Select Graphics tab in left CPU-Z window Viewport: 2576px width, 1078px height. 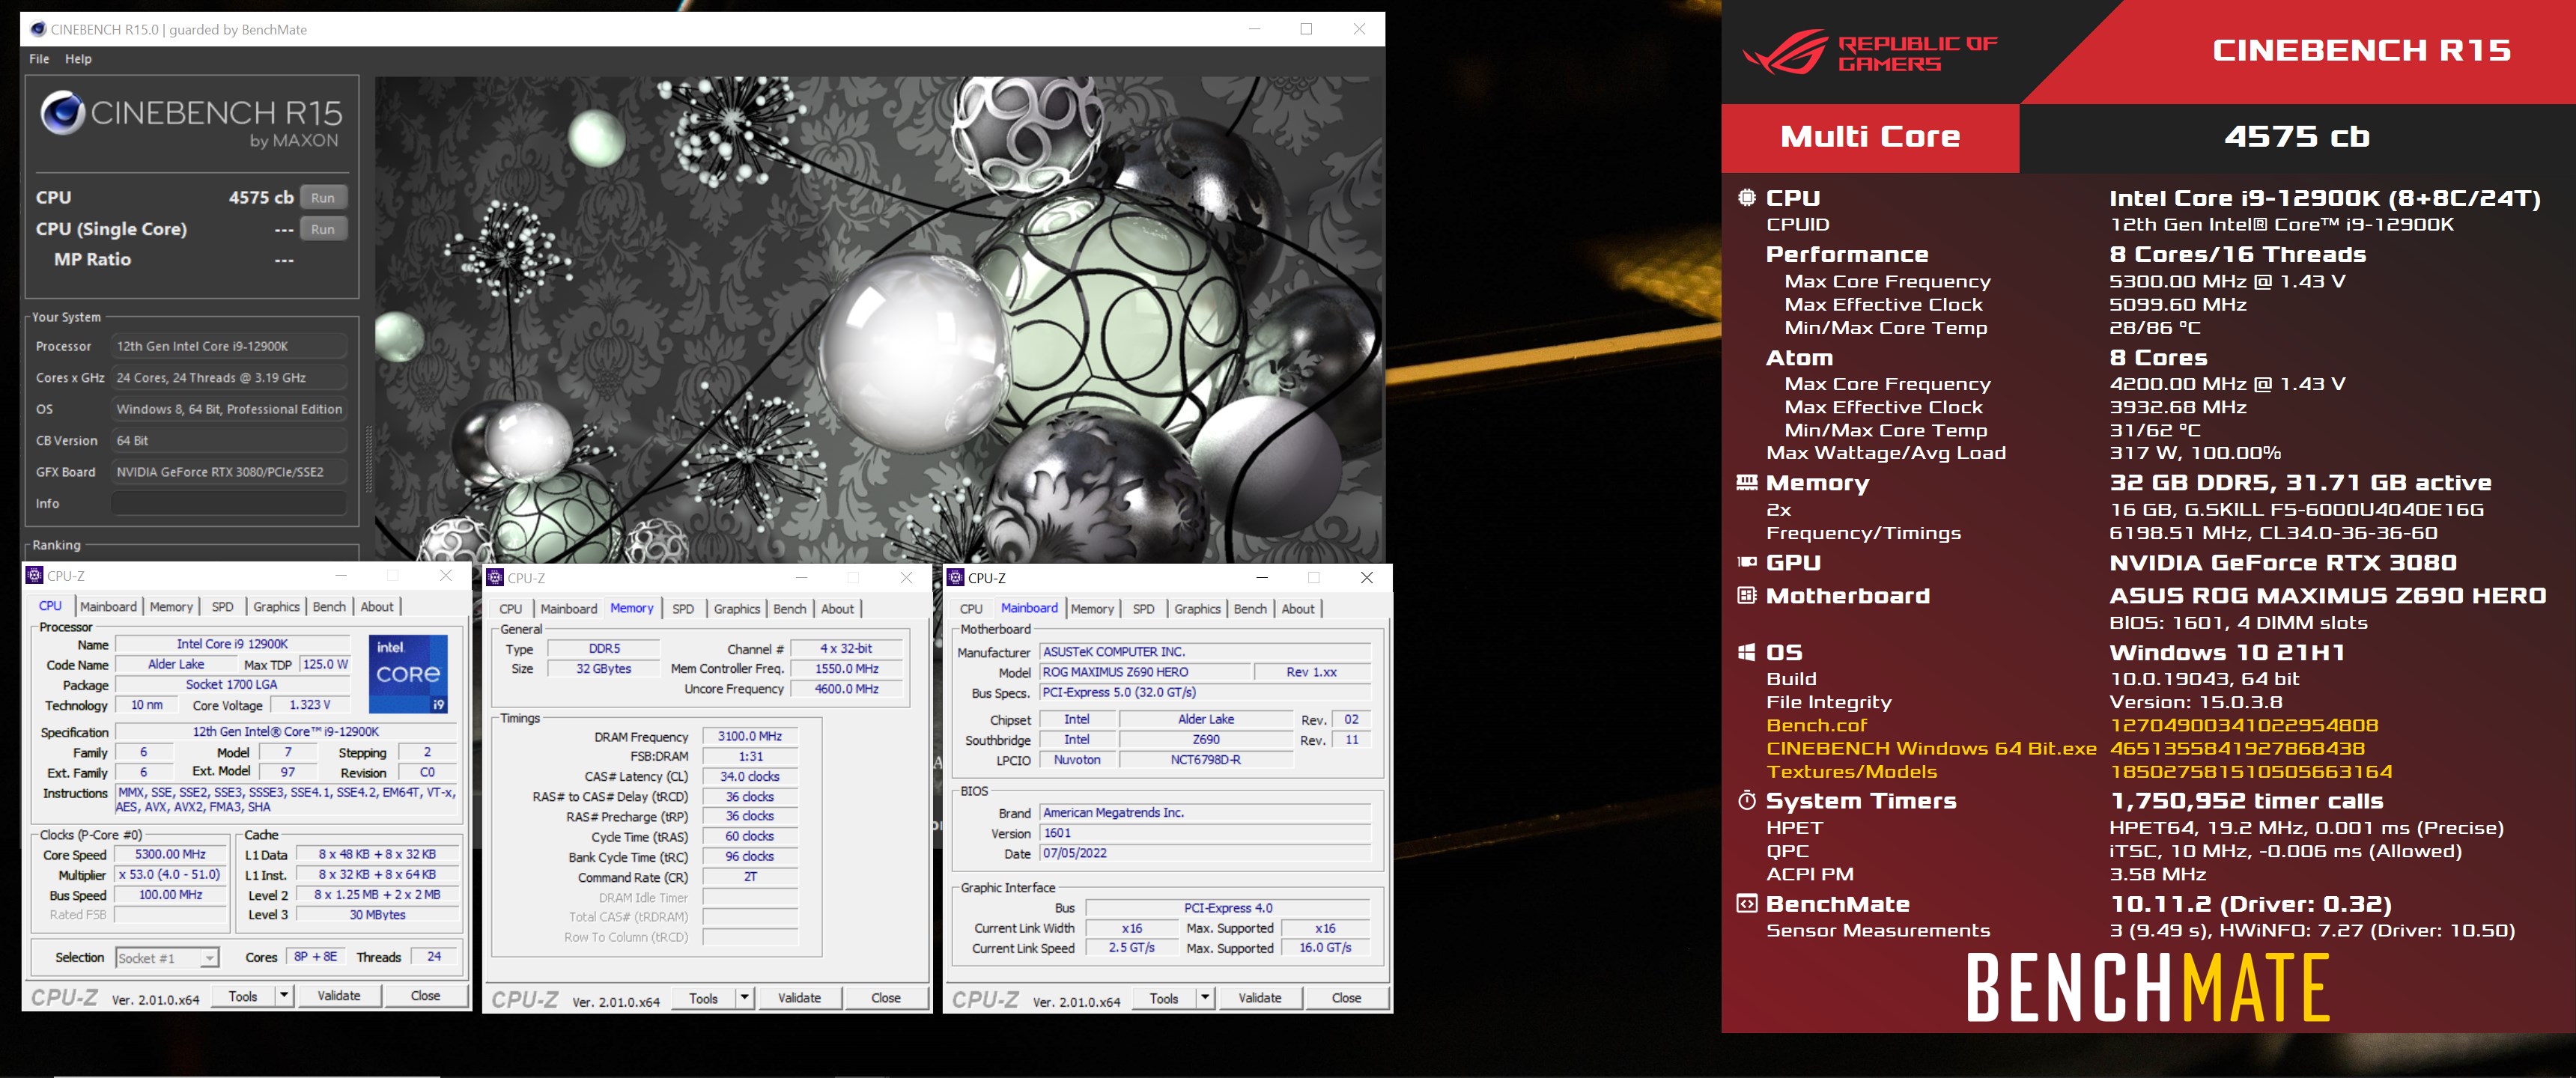pos(276,606)
